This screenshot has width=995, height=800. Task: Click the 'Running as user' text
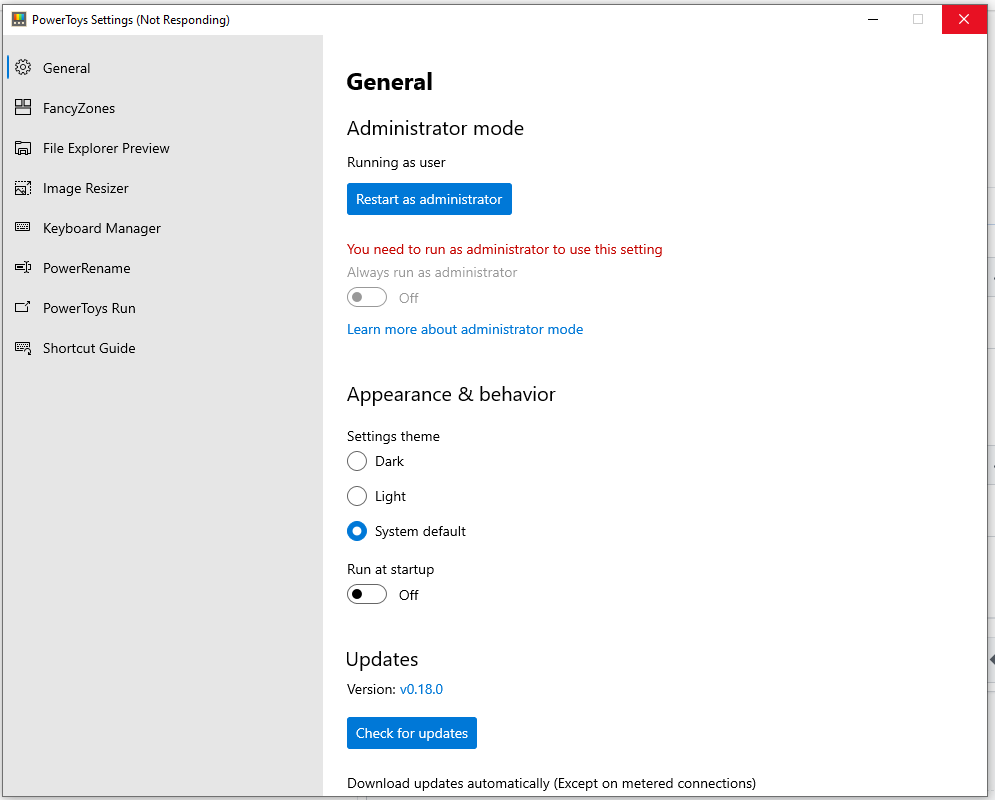[396, 162]
